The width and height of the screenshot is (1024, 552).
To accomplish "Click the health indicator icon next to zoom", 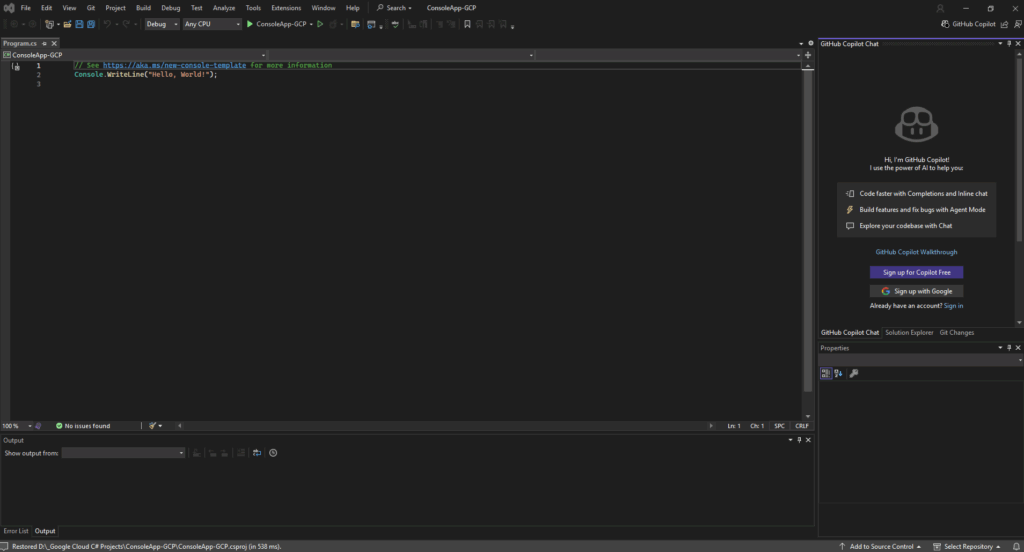I will tap(38, 426).
